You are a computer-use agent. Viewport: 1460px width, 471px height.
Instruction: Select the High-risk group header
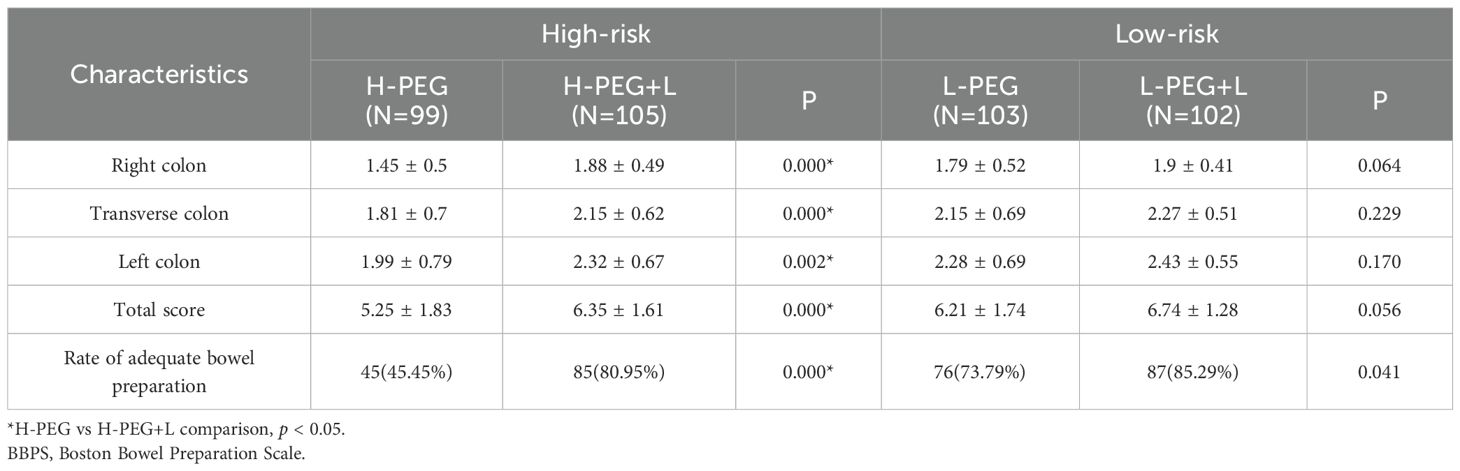(x=595, y=34)
